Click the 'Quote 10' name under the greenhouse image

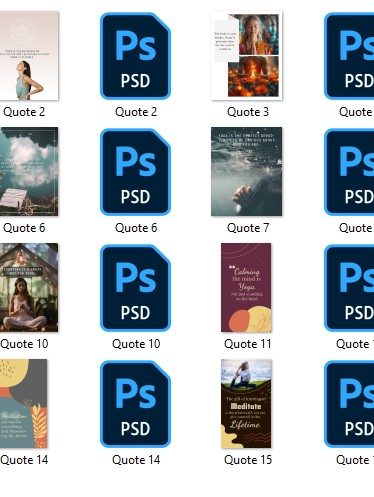click(24, 344)
